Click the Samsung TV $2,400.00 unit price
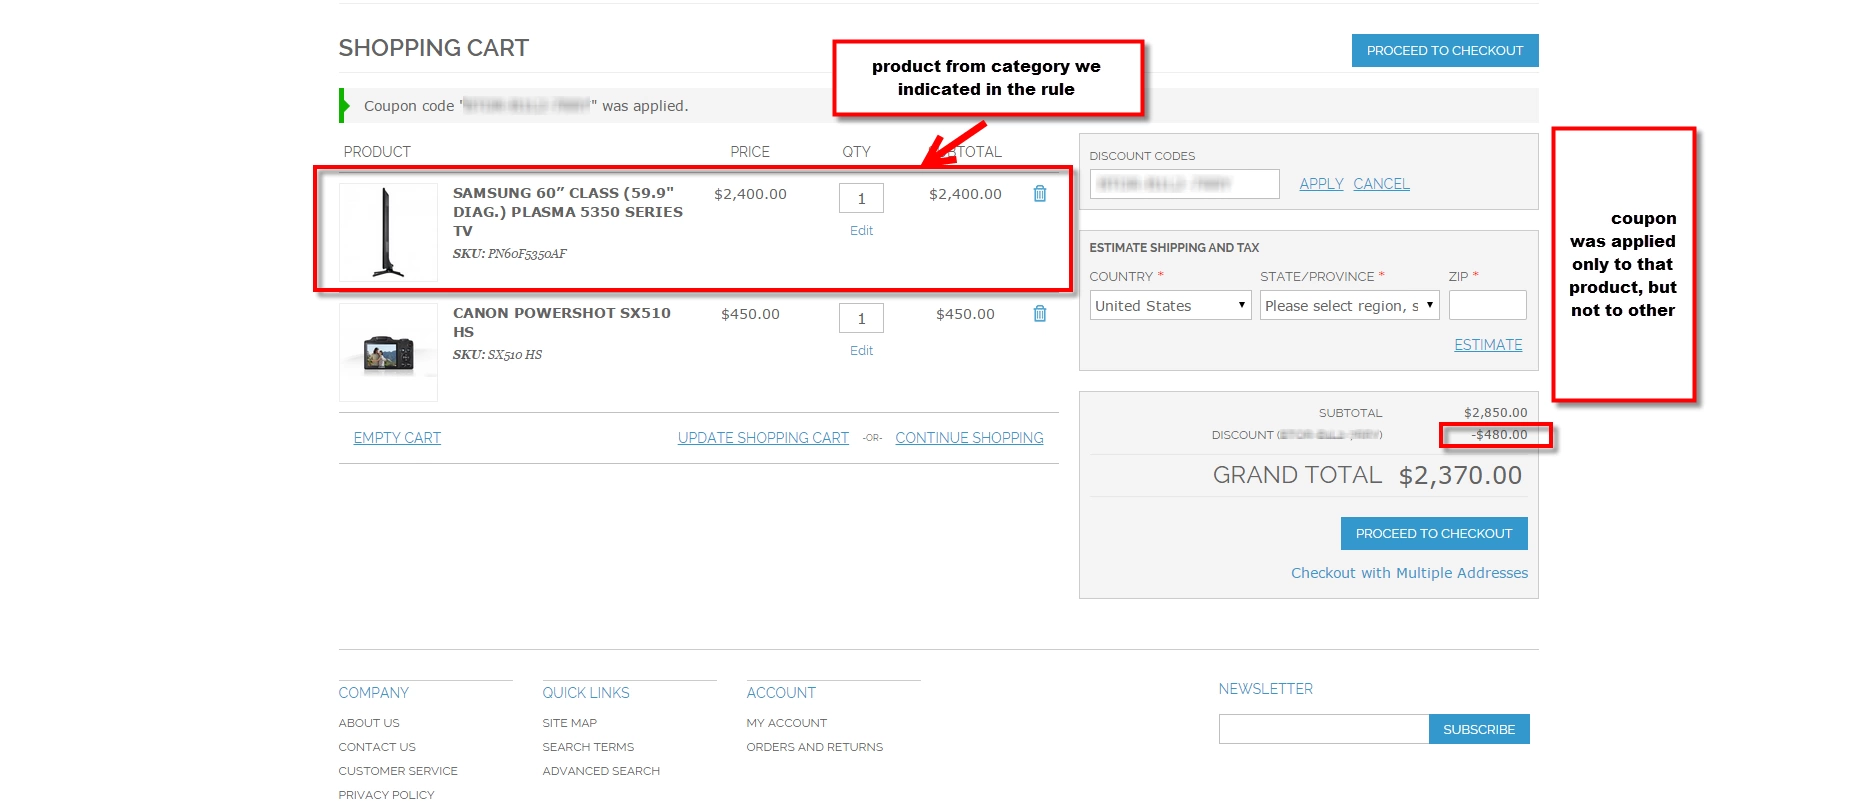Image resolution: width=1860 pixels, height=805 pixels. (x=750, y=194)
